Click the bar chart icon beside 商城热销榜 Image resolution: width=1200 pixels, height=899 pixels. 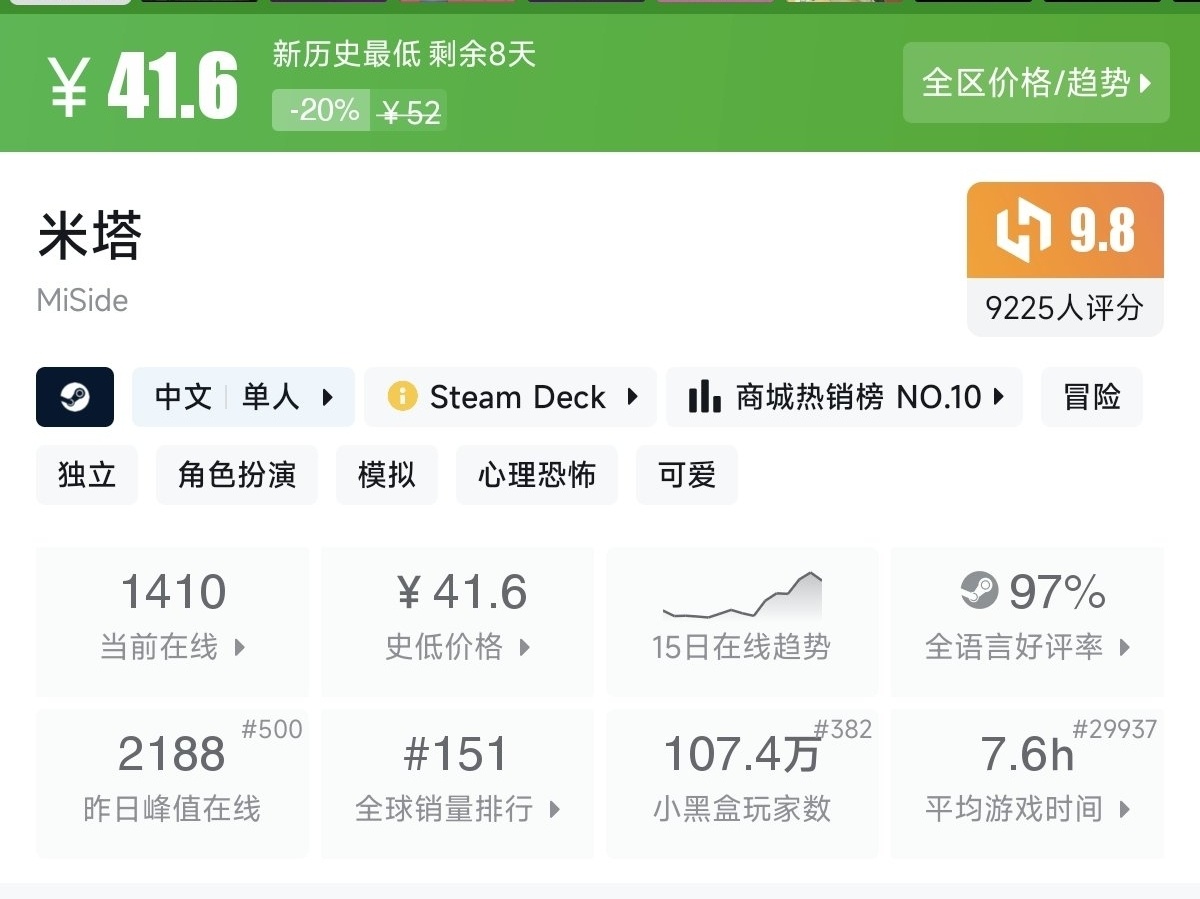coord(705,397)
